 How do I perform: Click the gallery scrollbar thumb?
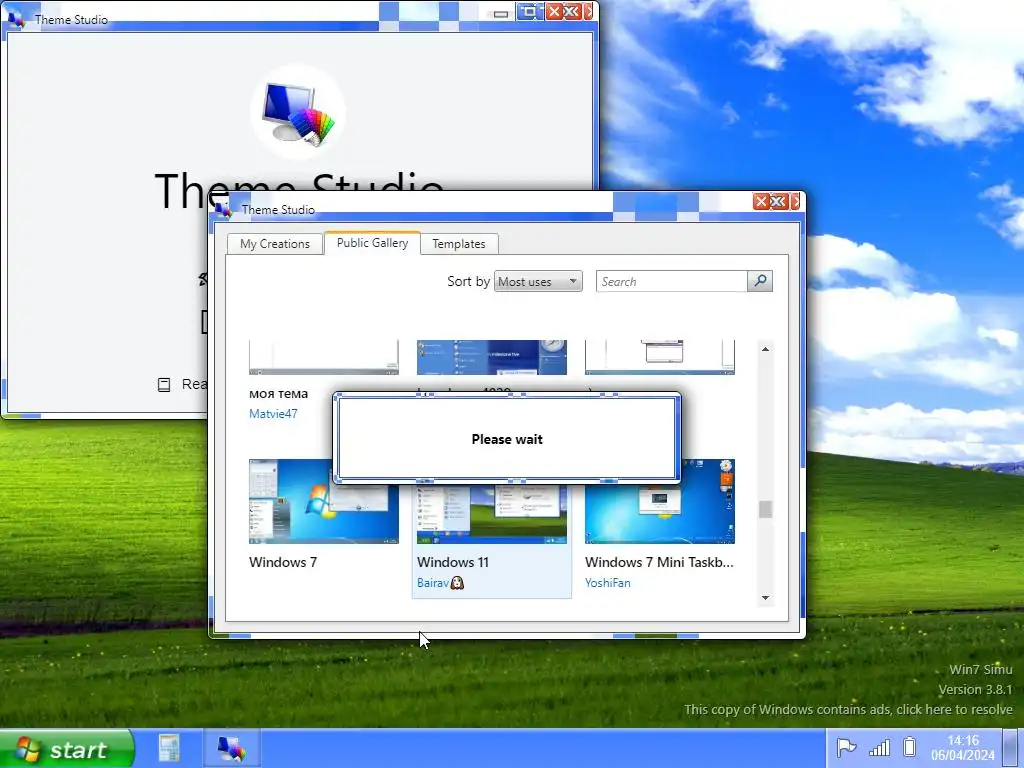pos(765,509)
